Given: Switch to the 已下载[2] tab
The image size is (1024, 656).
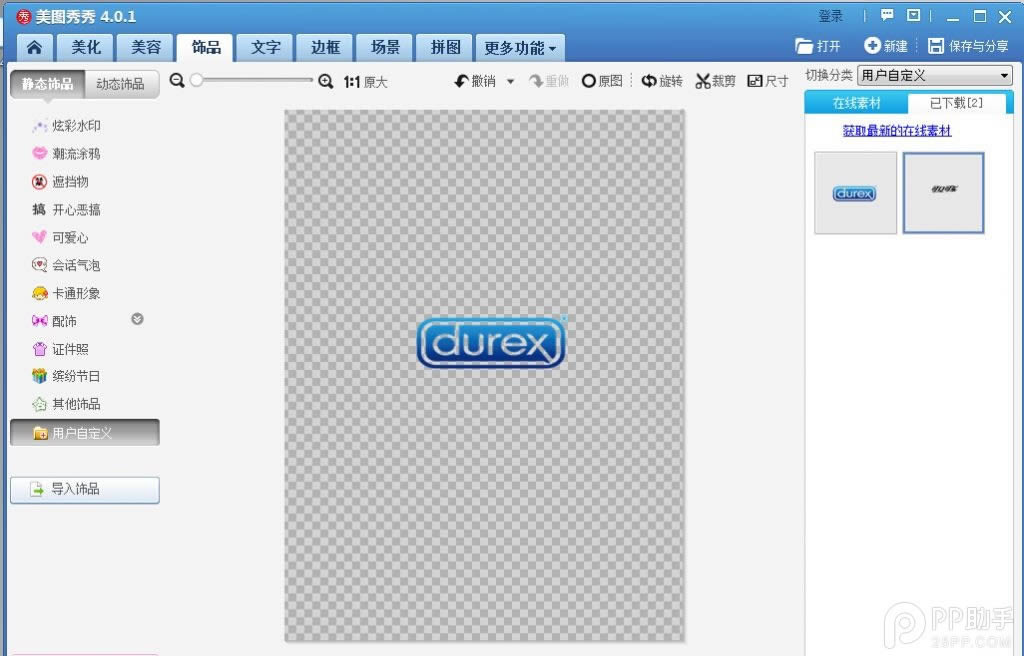Looking at the screenshot, I should pos(956,103).
